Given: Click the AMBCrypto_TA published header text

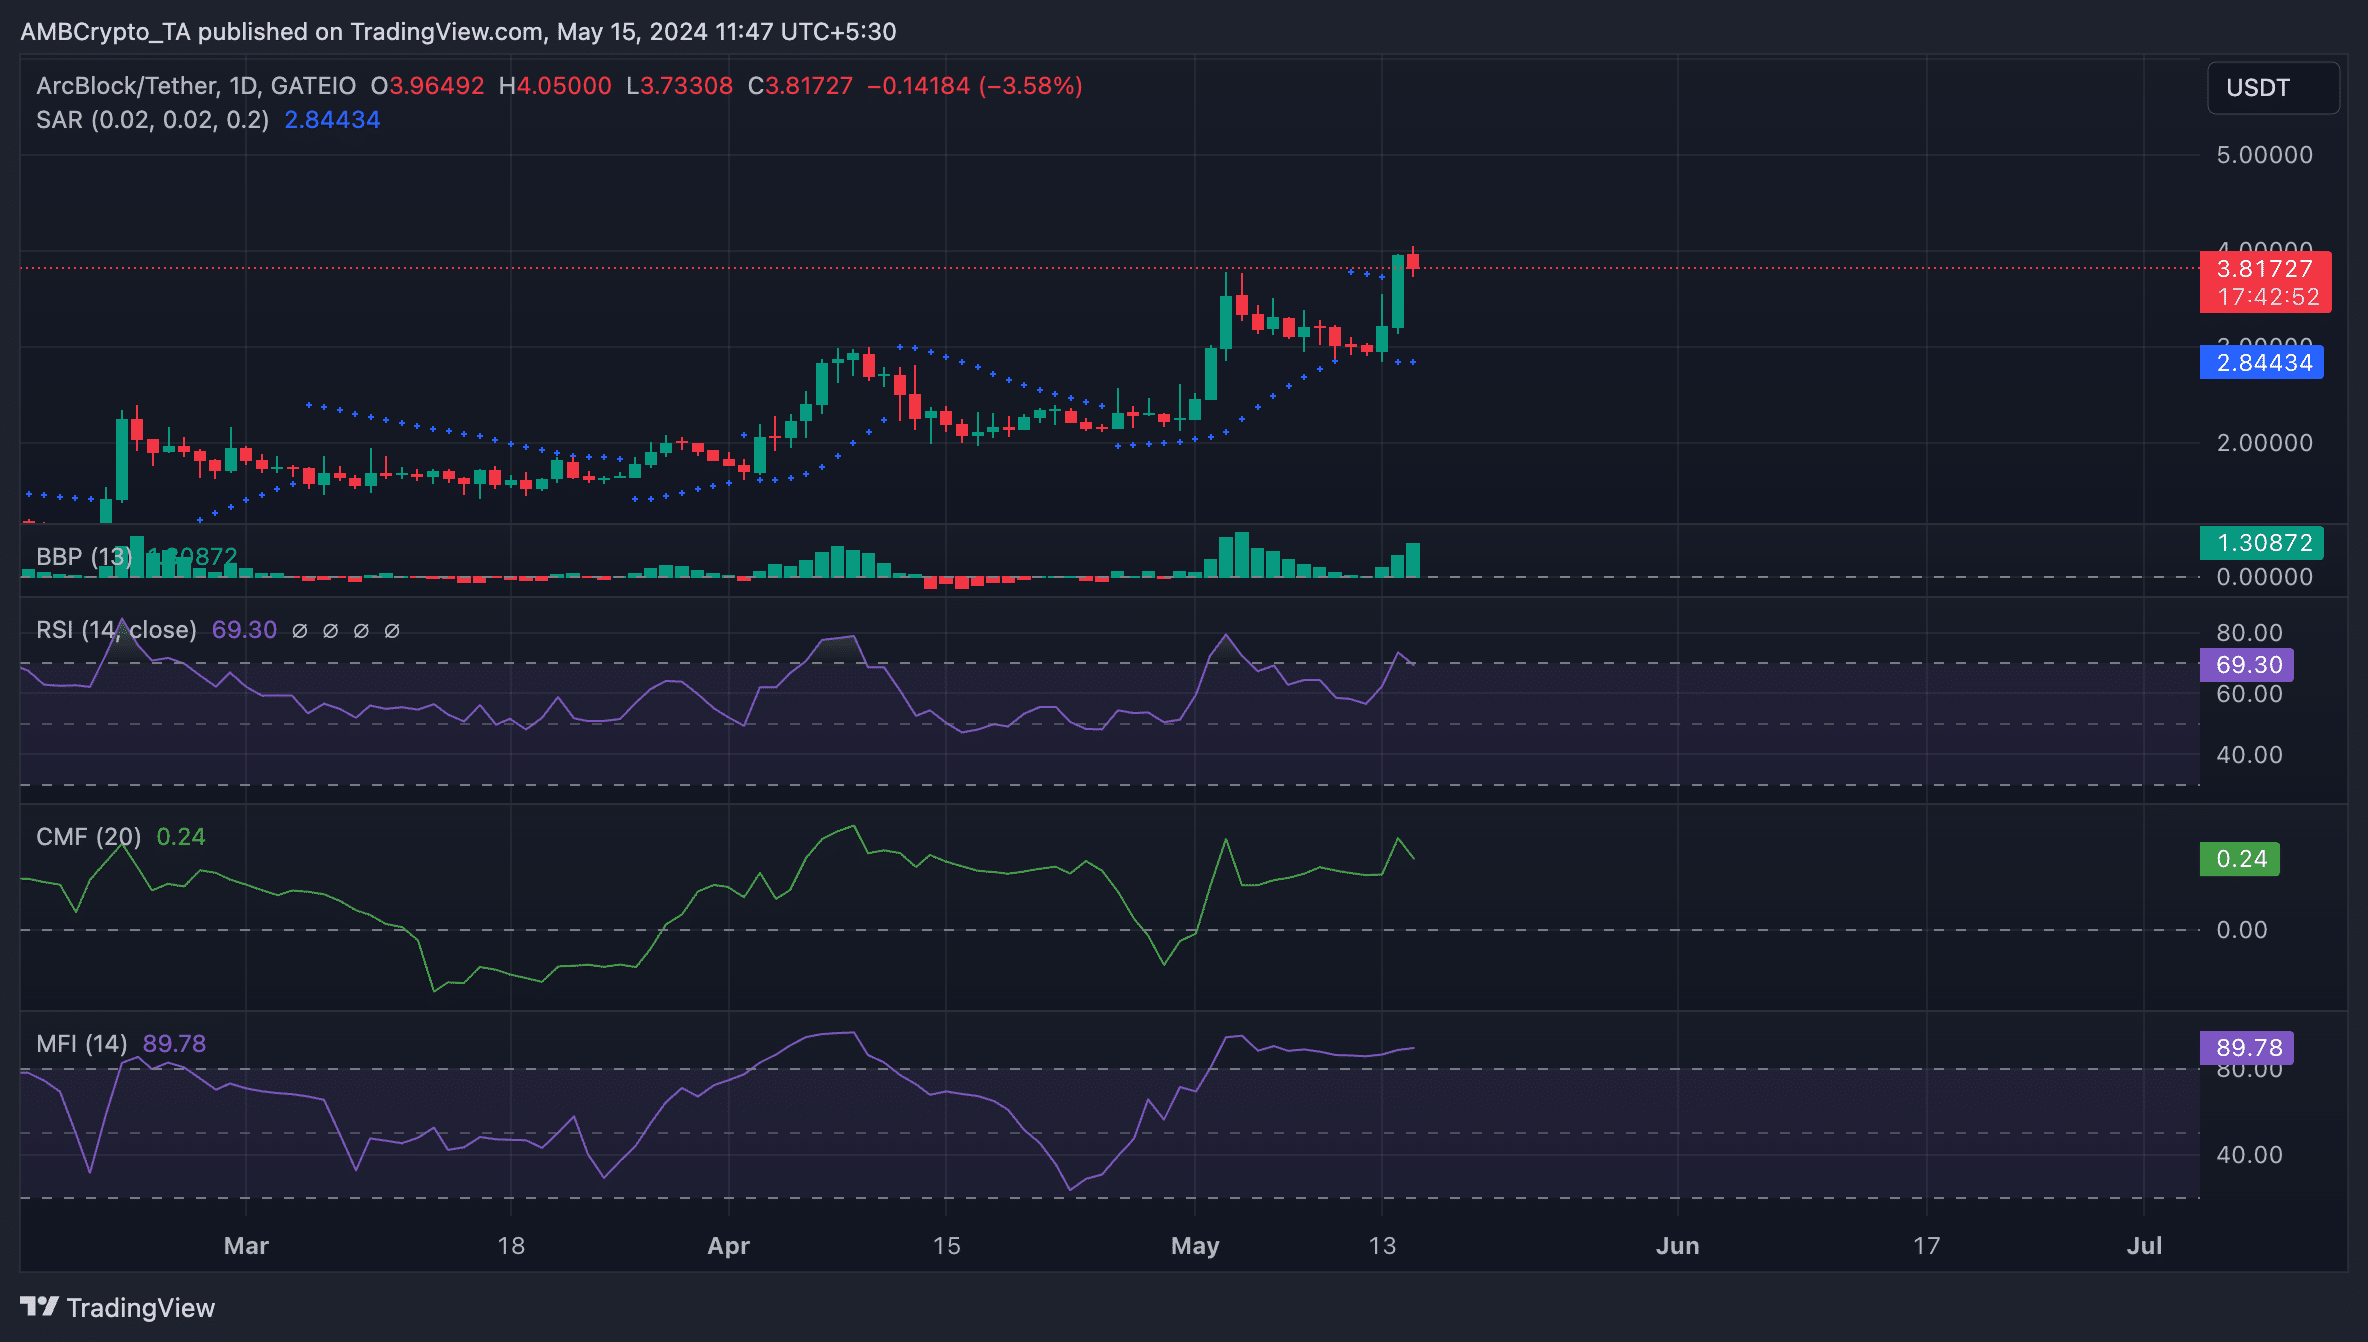Looking at the screenshot, I should pos(458,32).
